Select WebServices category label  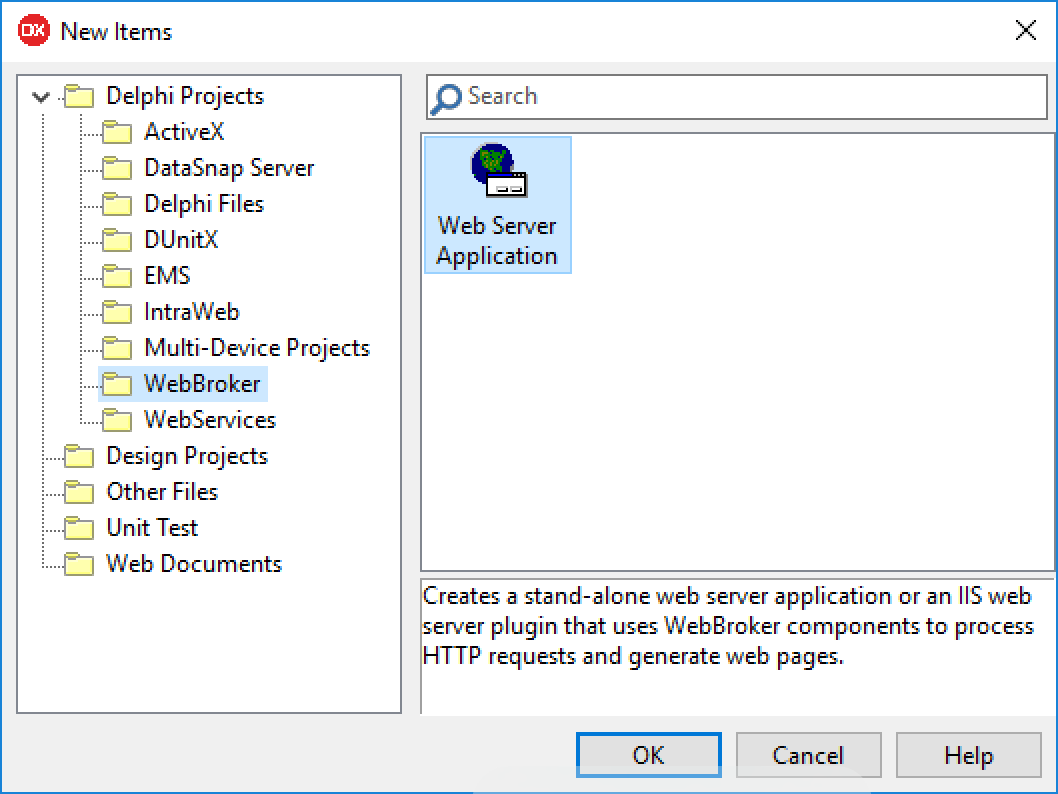211,420
